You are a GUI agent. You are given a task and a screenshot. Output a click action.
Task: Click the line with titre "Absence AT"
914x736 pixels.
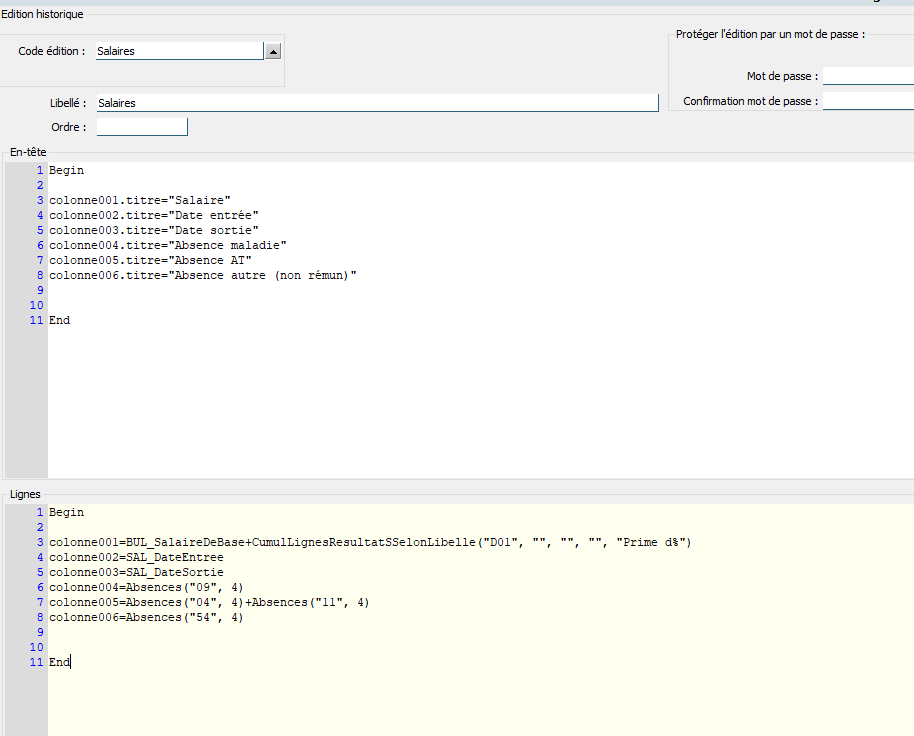pyautogui.click(x=150, y=260)
